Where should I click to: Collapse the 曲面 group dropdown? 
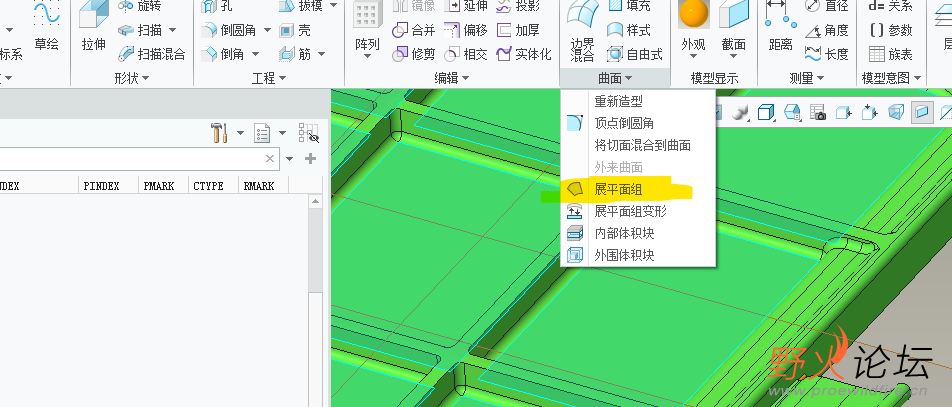click(x=615, y=78)
